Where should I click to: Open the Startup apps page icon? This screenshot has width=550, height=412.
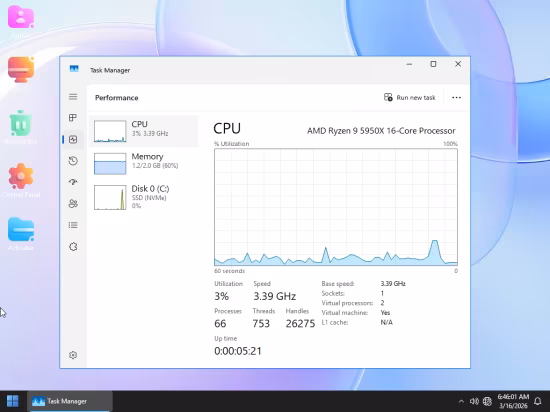[x=73, y=182]
